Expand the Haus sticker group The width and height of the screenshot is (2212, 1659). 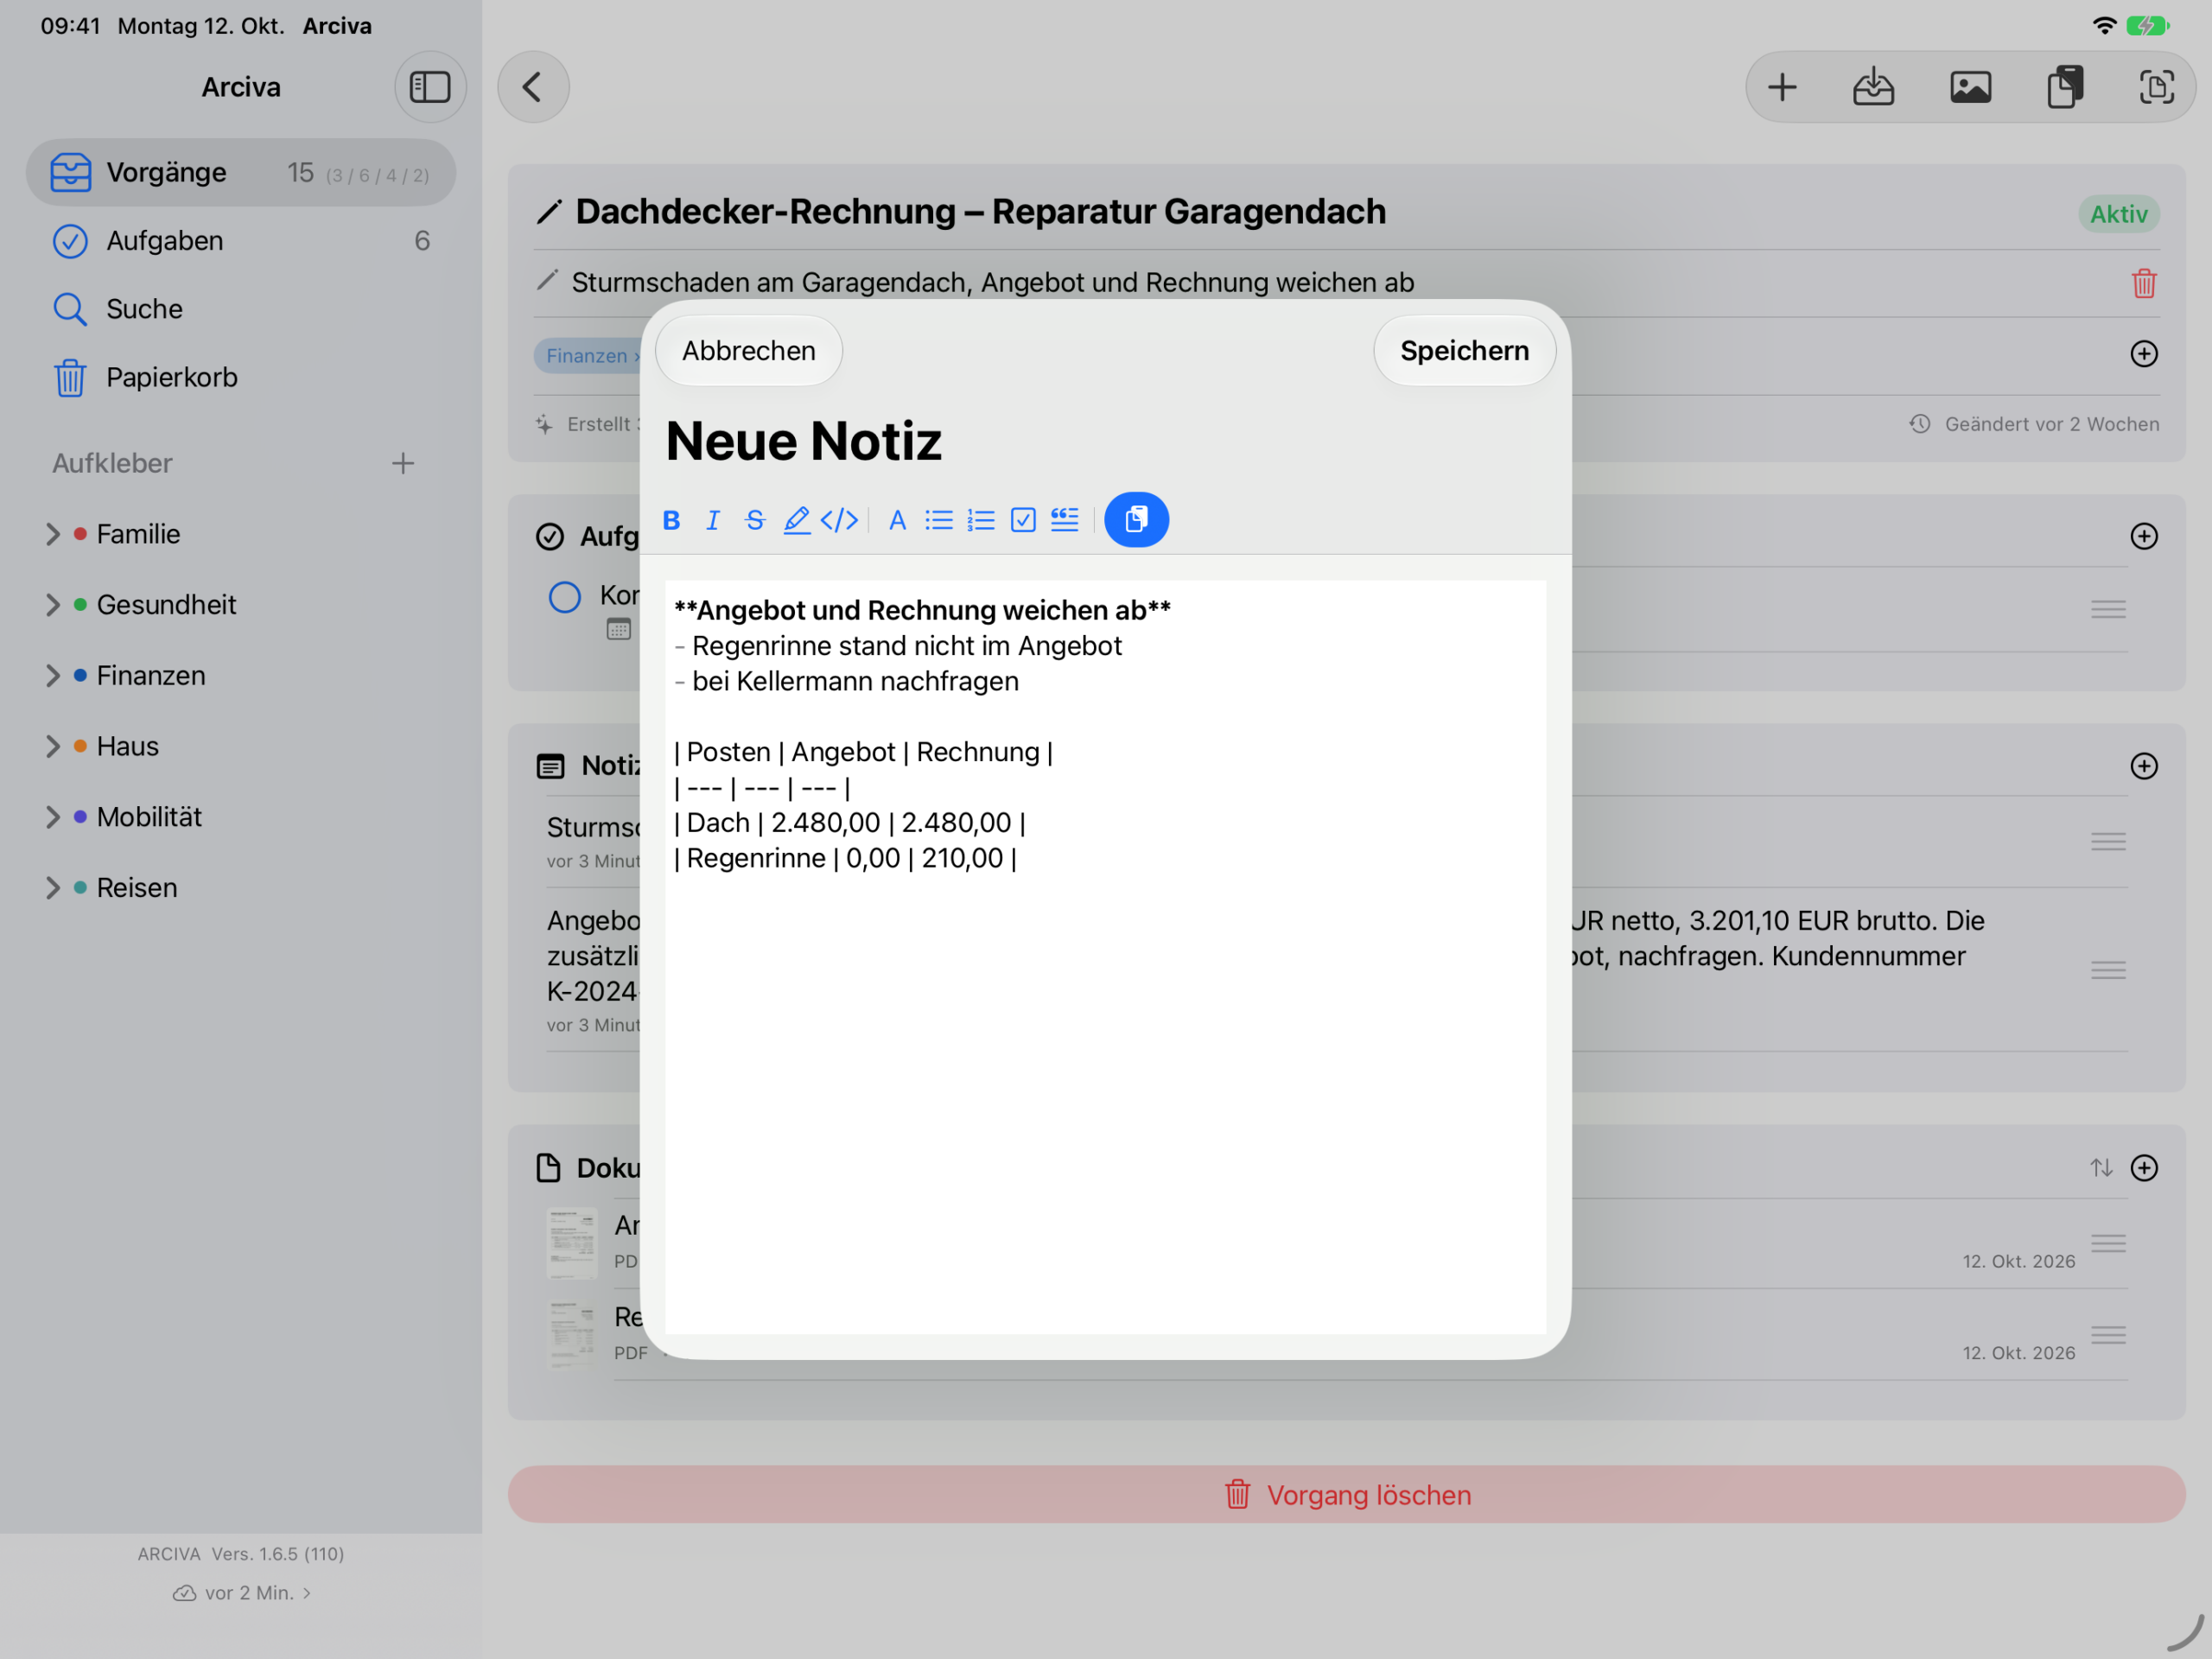(x=53, y=746)
